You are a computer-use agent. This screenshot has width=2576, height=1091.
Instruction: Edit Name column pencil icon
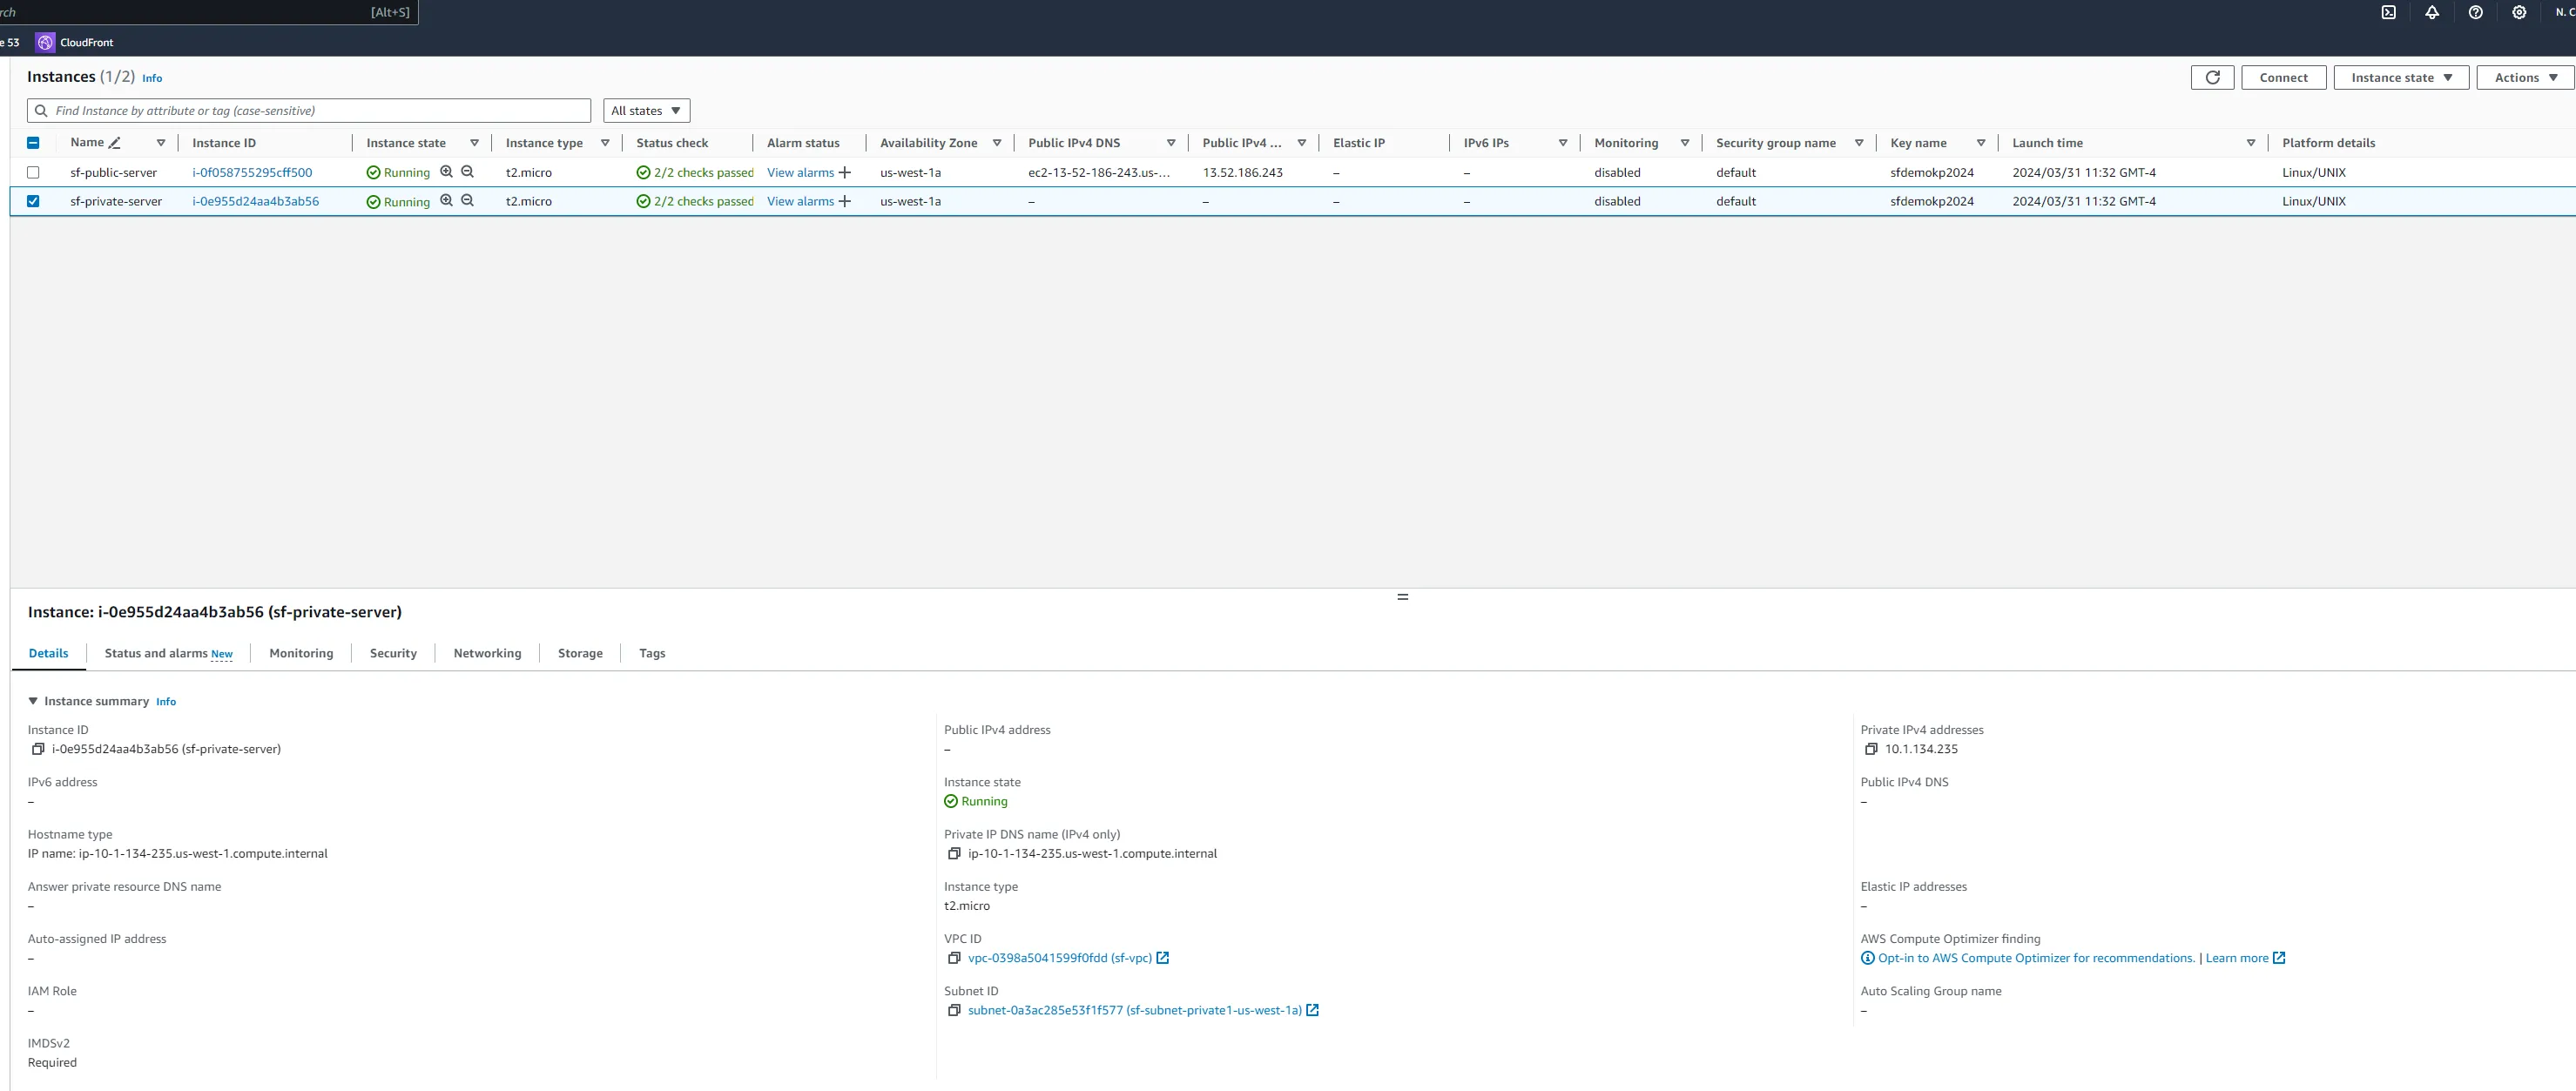coord(115,143)
